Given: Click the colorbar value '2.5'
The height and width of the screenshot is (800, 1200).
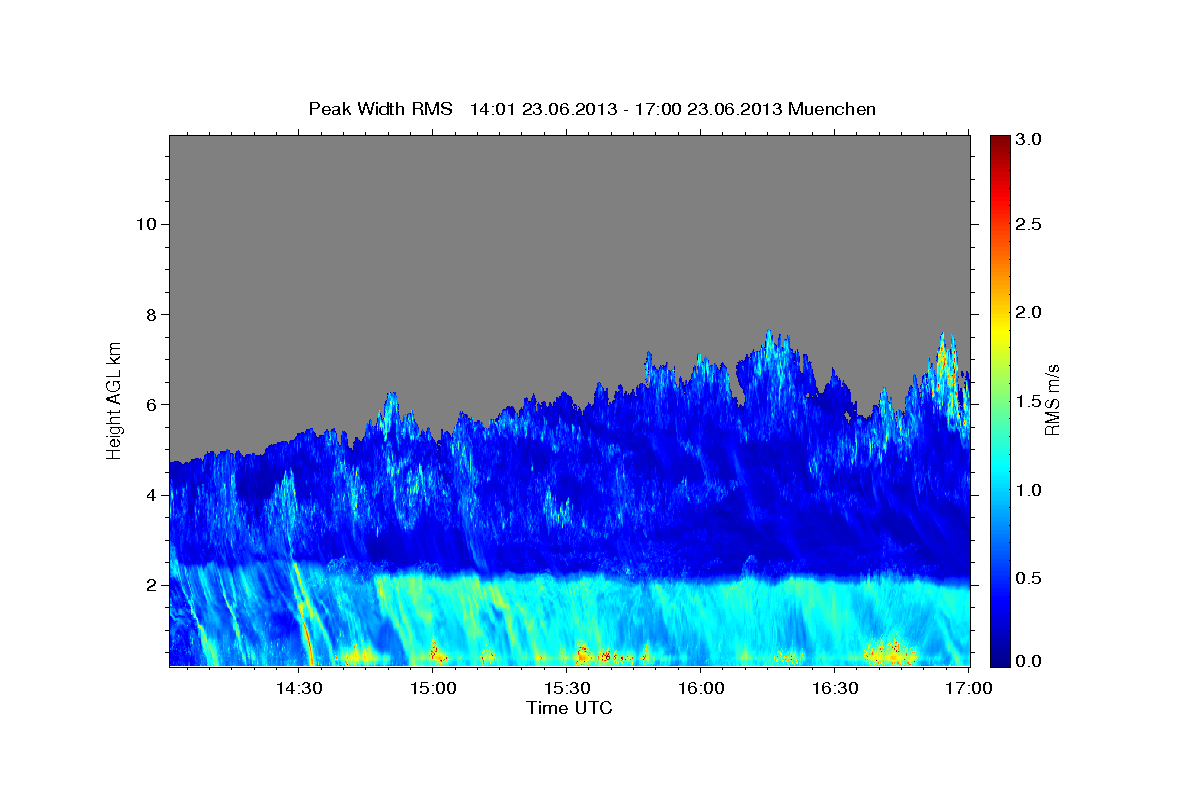Looking at the screenshot, I should point(1029,224).
